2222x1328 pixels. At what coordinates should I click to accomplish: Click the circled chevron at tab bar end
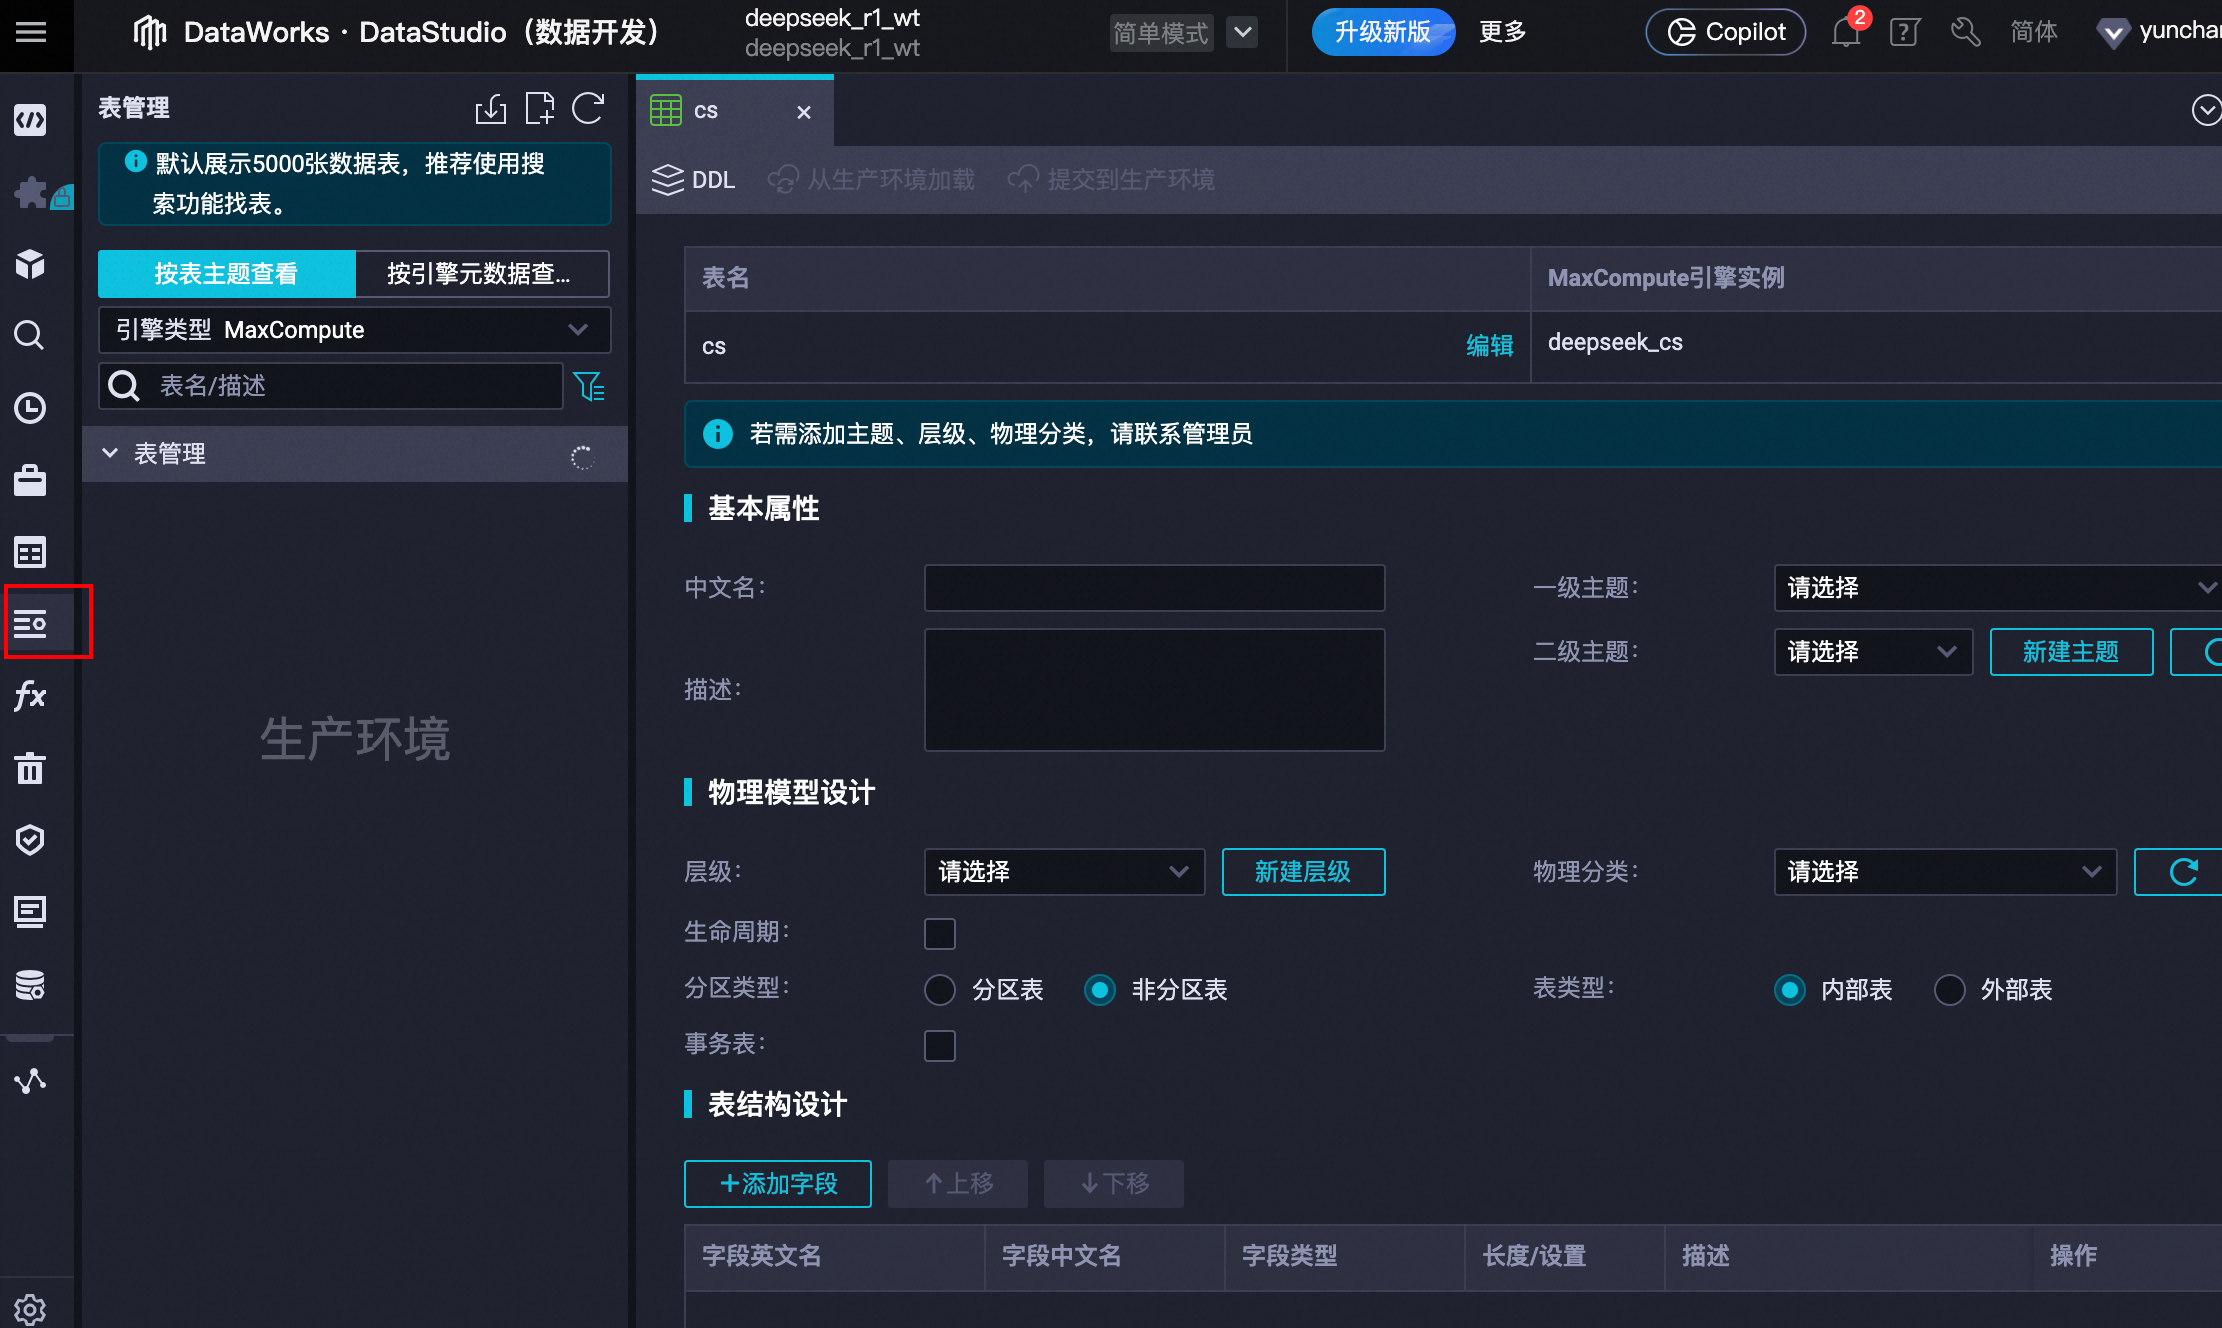pyautogui.click(x=2205, y=110)
